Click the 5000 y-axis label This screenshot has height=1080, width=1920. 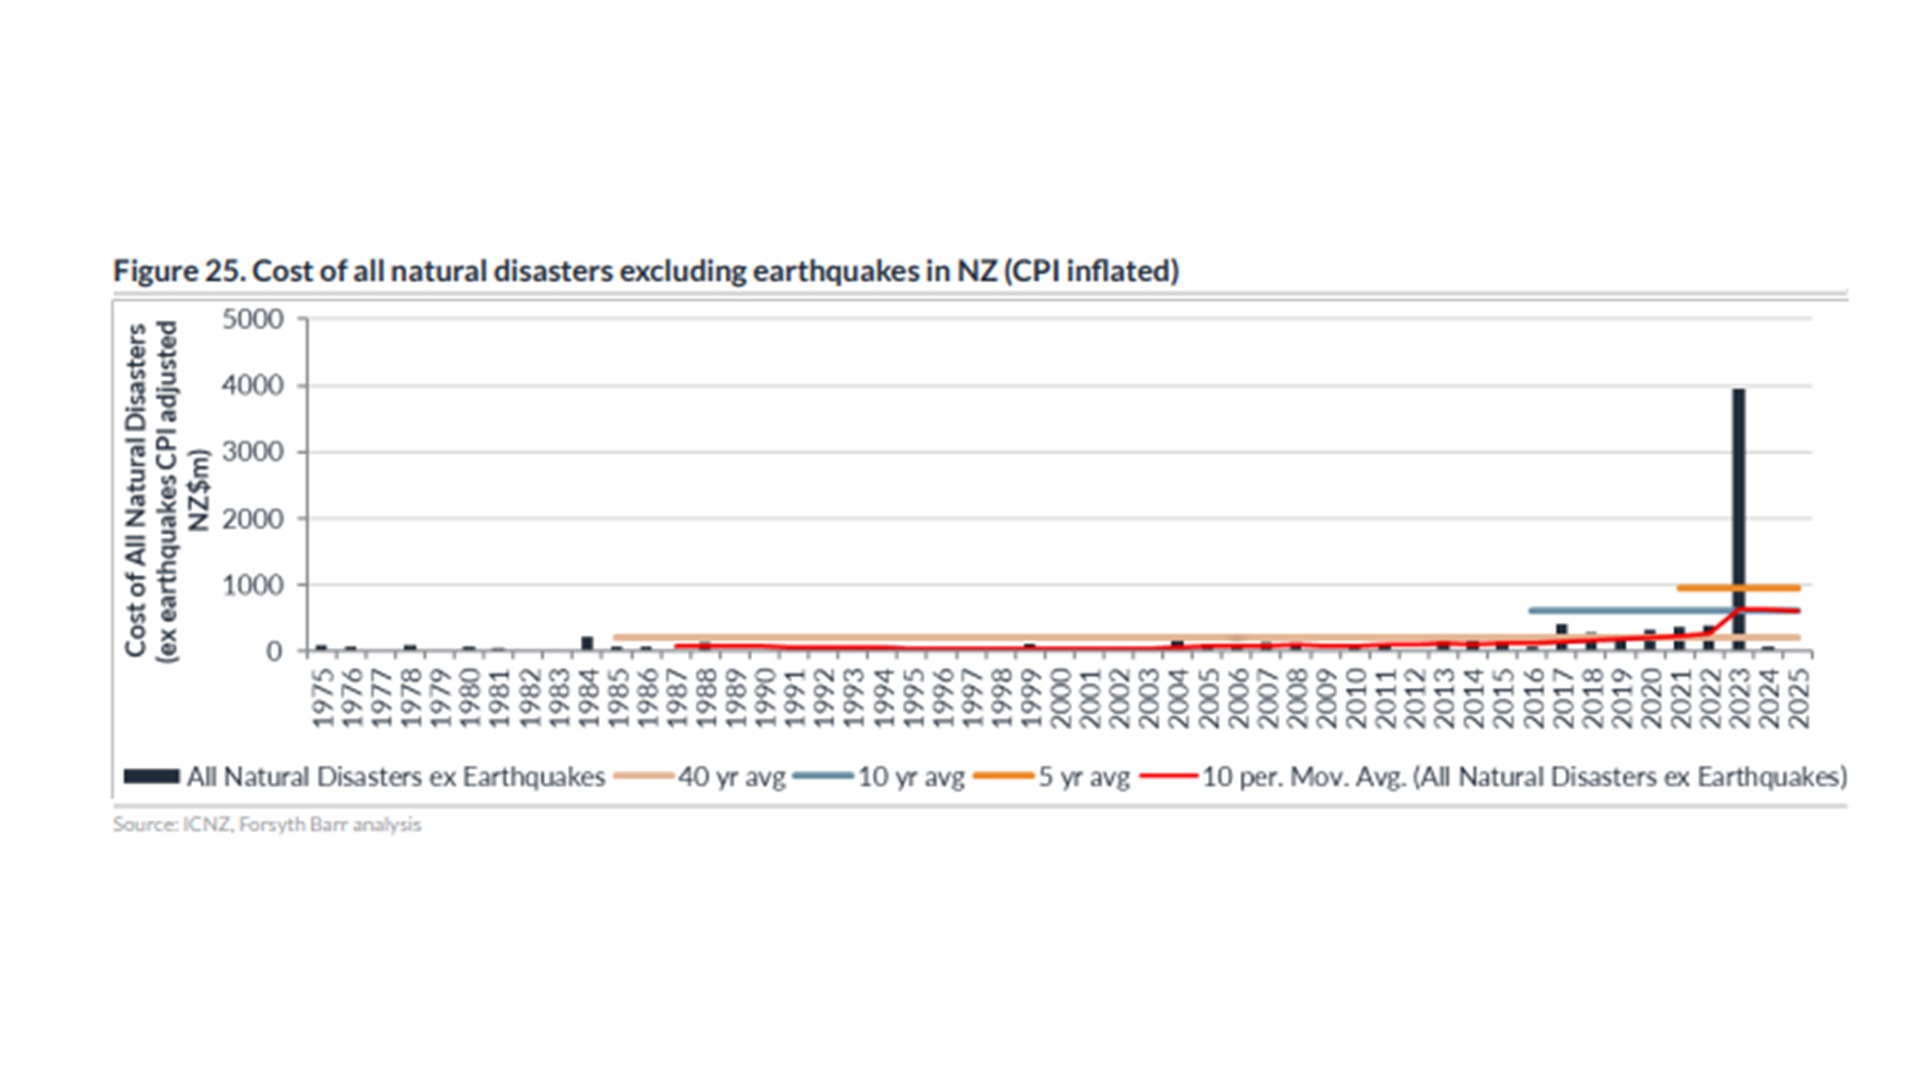tap(253, 319)
